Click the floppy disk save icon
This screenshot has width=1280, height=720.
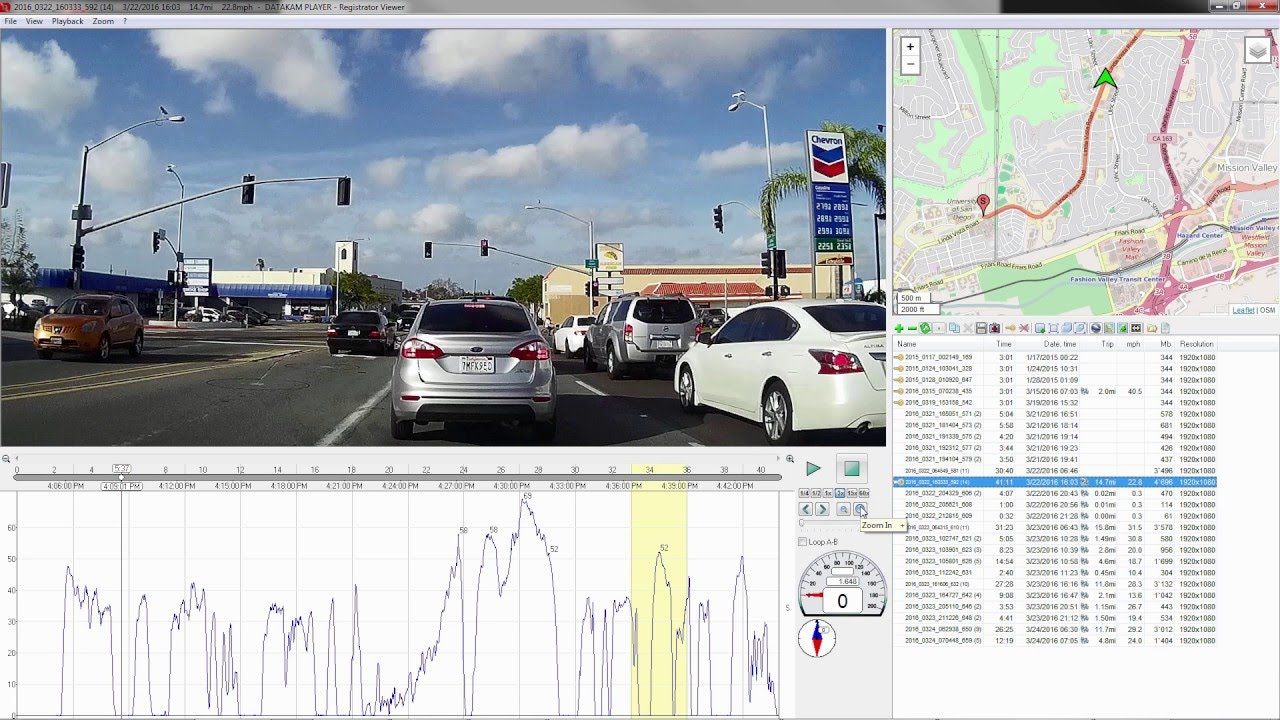(x=981, y=328)
